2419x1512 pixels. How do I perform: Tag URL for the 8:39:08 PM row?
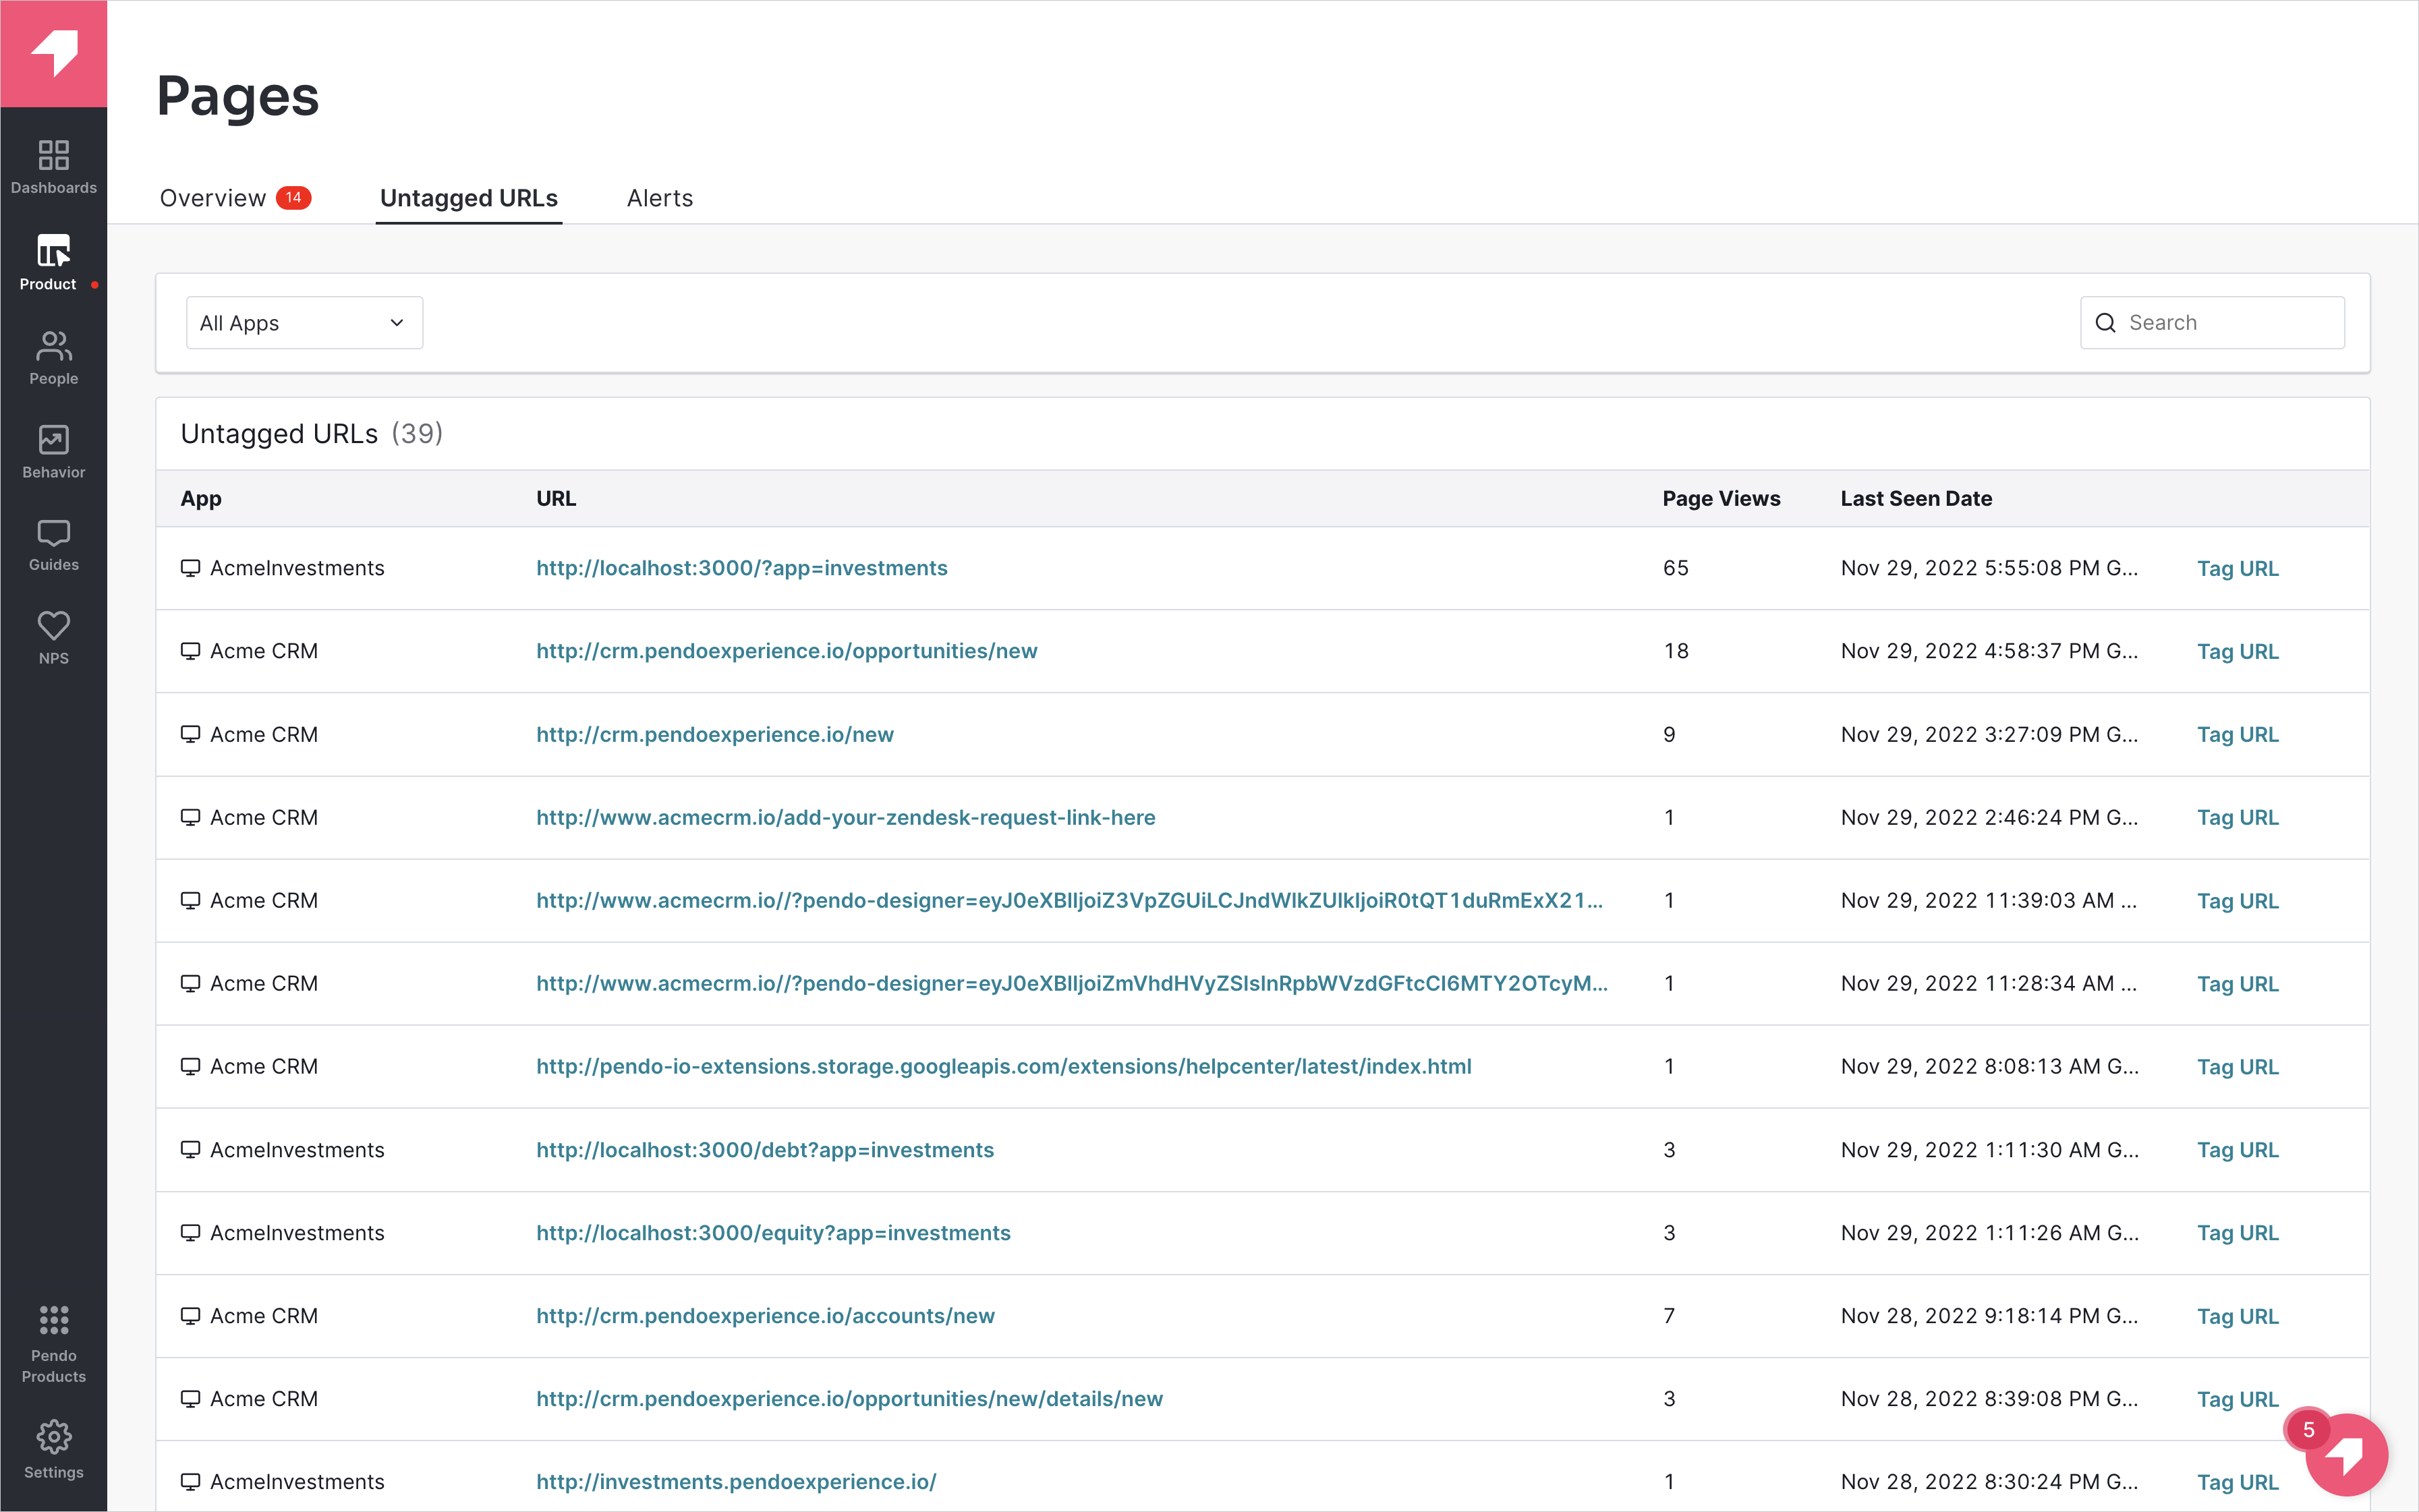pos(2237,1400)
